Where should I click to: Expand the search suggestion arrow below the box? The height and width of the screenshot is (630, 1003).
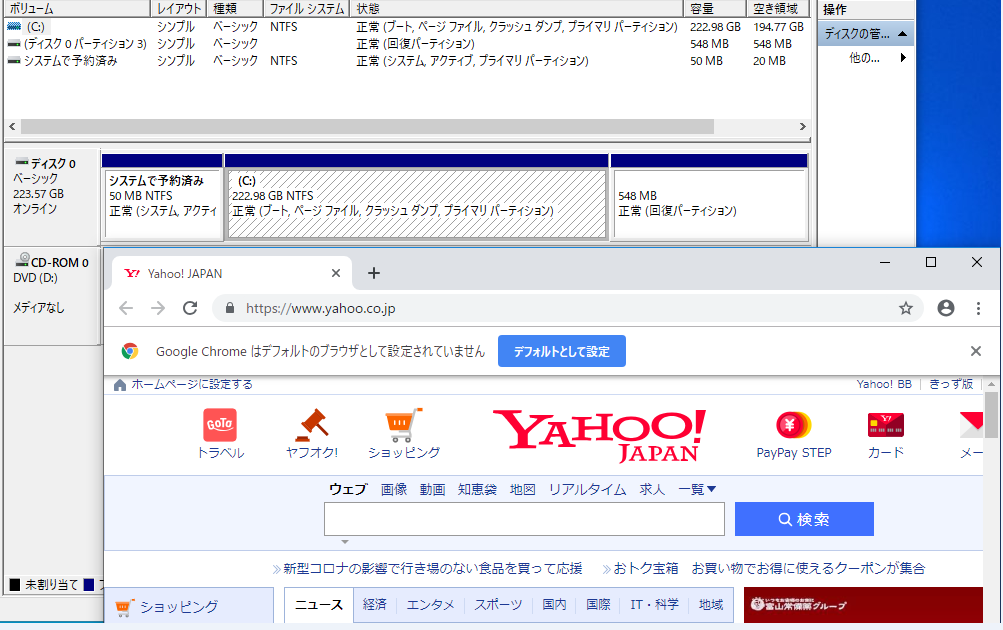345,542
